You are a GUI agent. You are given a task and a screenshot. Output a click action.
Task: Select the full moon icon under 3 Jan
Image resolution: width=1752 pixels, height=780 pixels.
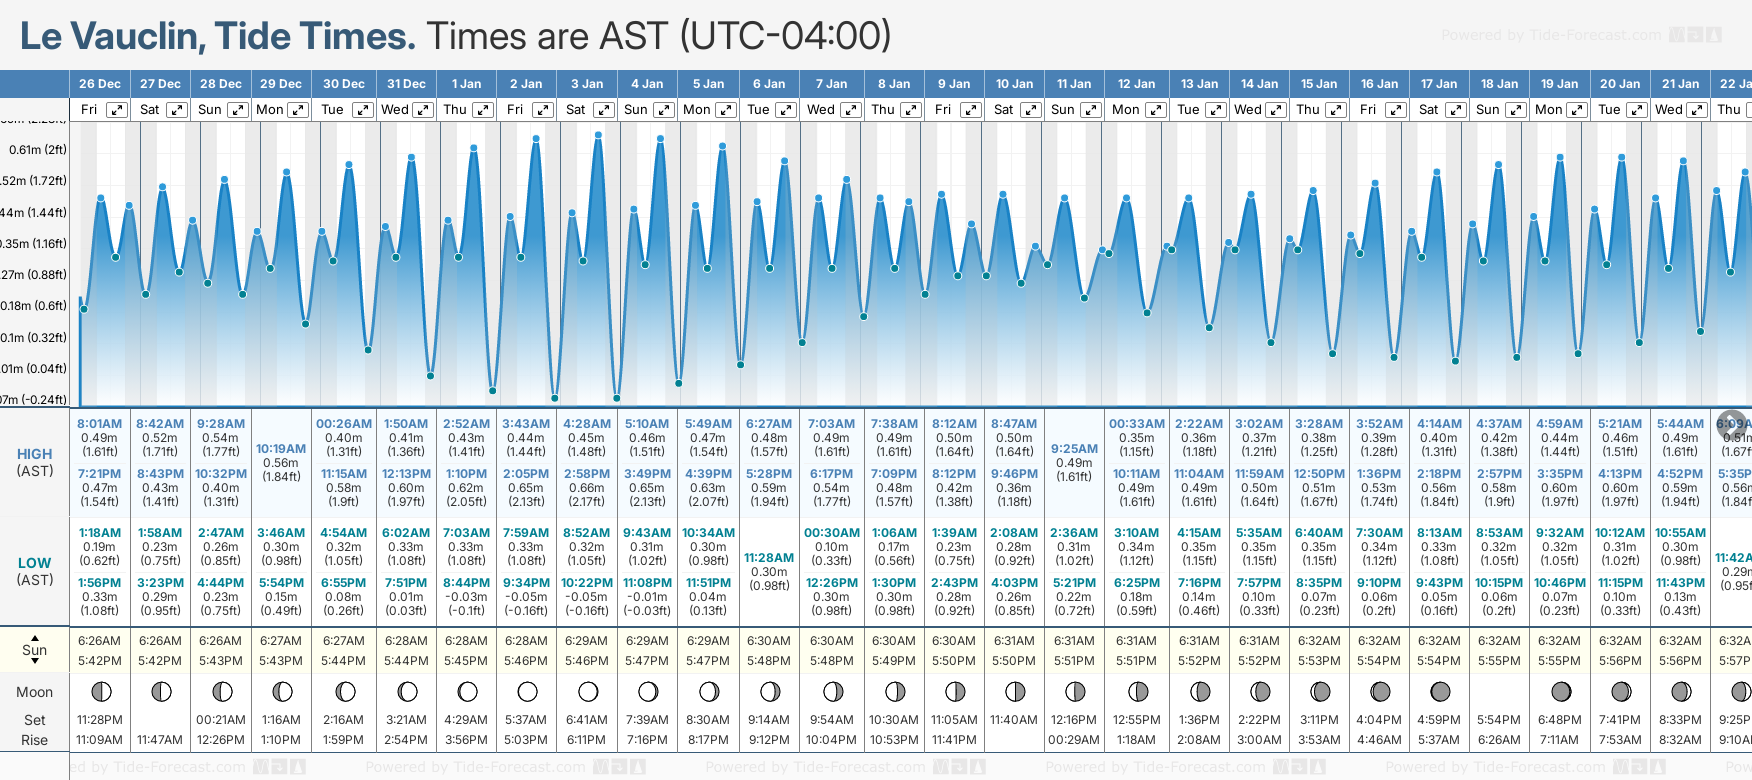tap(588, 691)
